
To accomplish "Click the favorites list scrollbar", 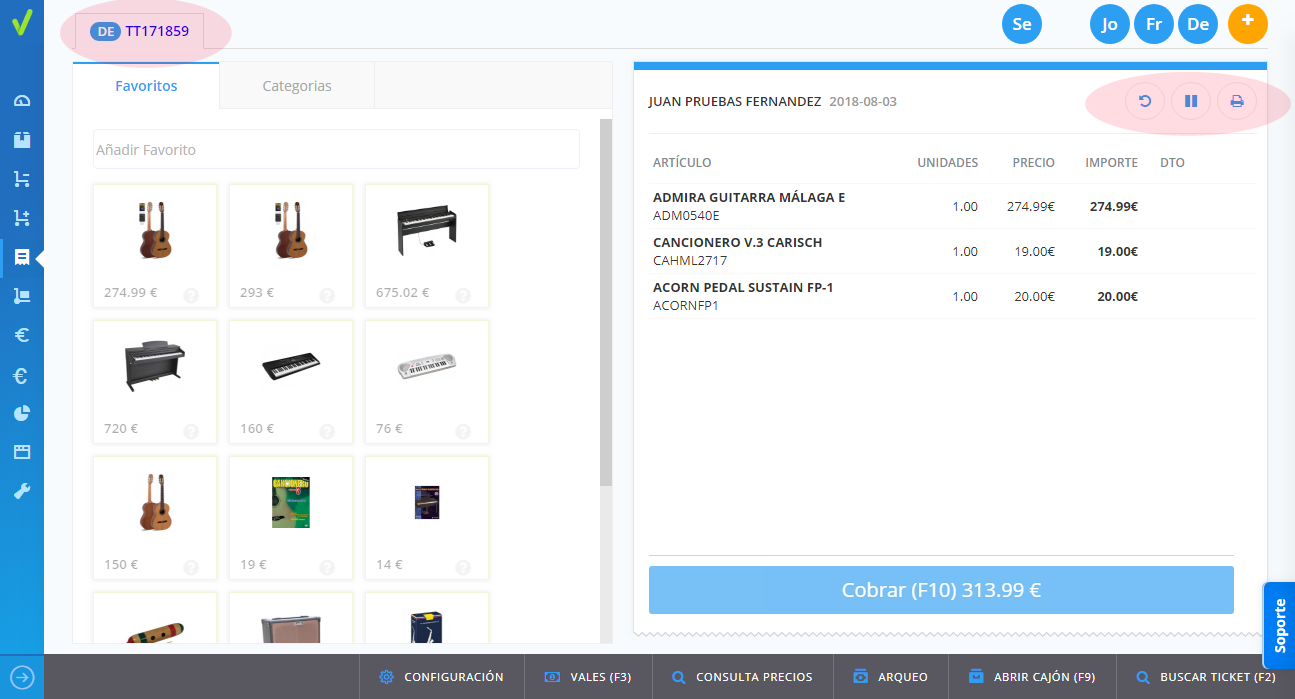I will coord(605,300).
